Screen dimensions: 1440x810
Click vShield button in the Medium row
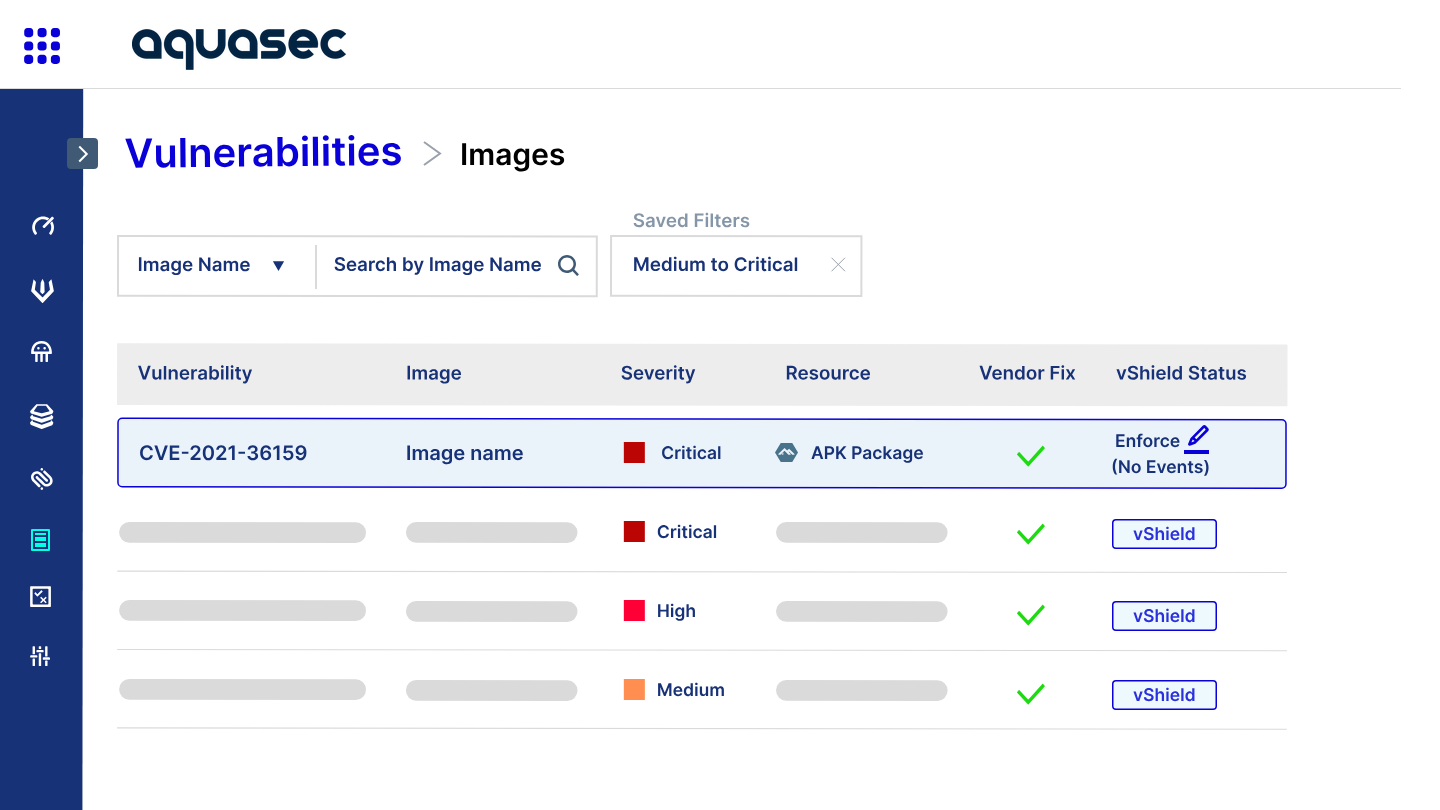(x=1164, y=695)
